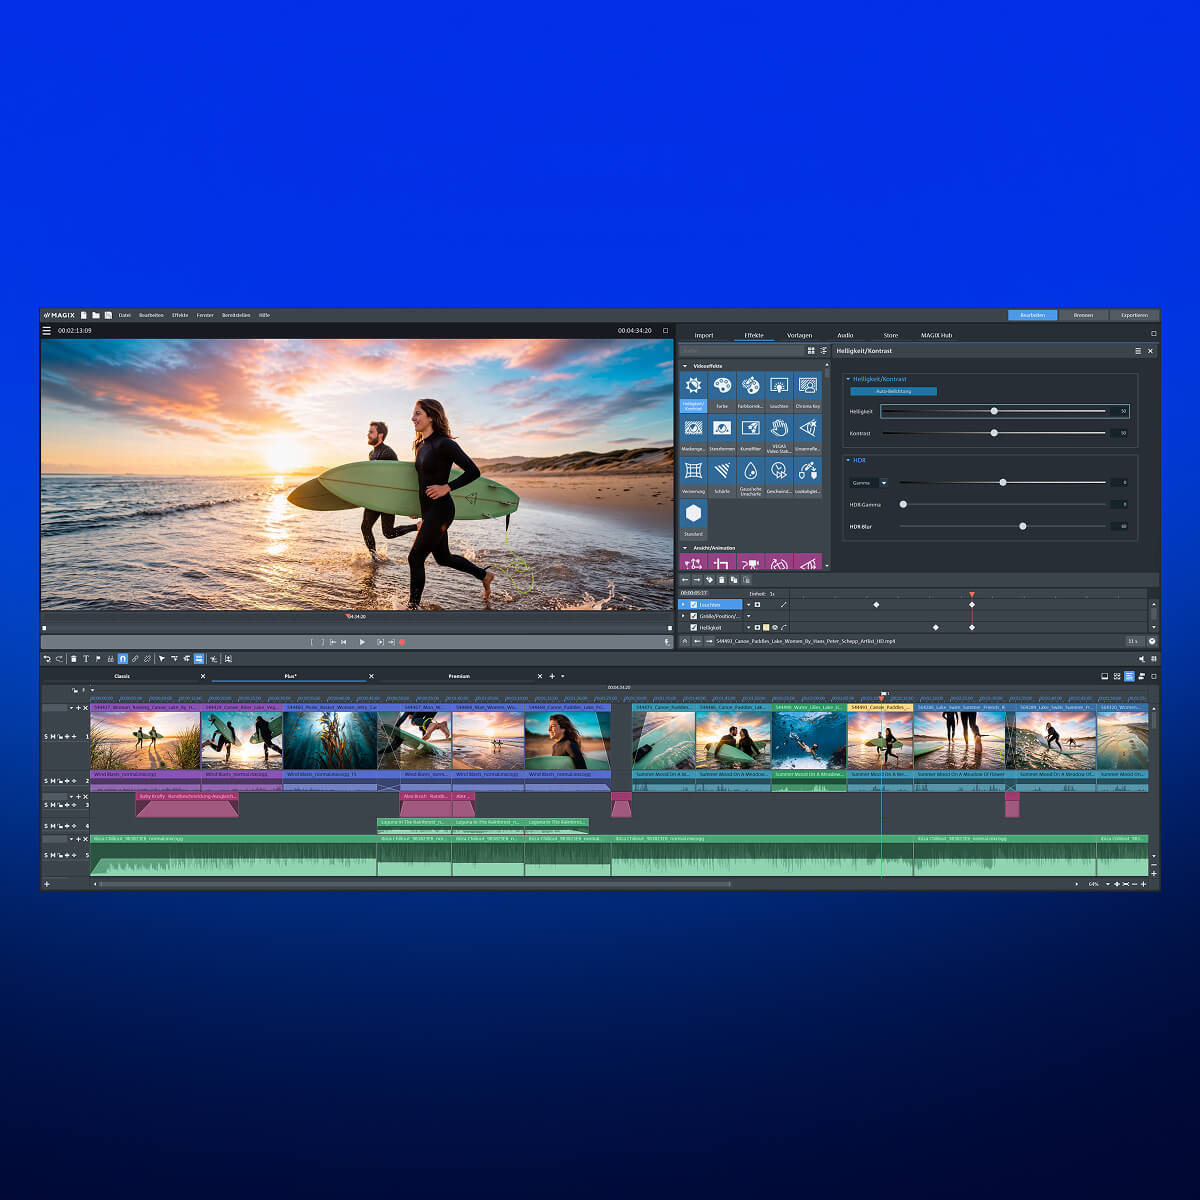Open the Store tab
This screenshot has height=1200, width=1200.
[891, 336]
